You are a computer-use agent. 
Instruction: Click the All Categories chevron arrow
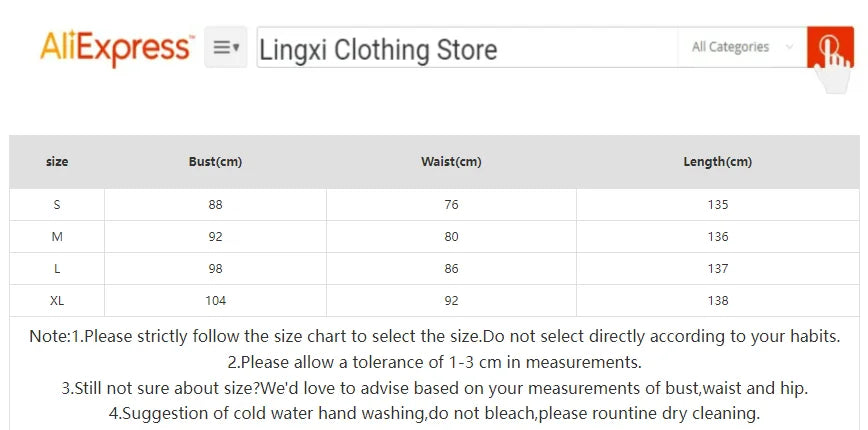coord(789,47)
